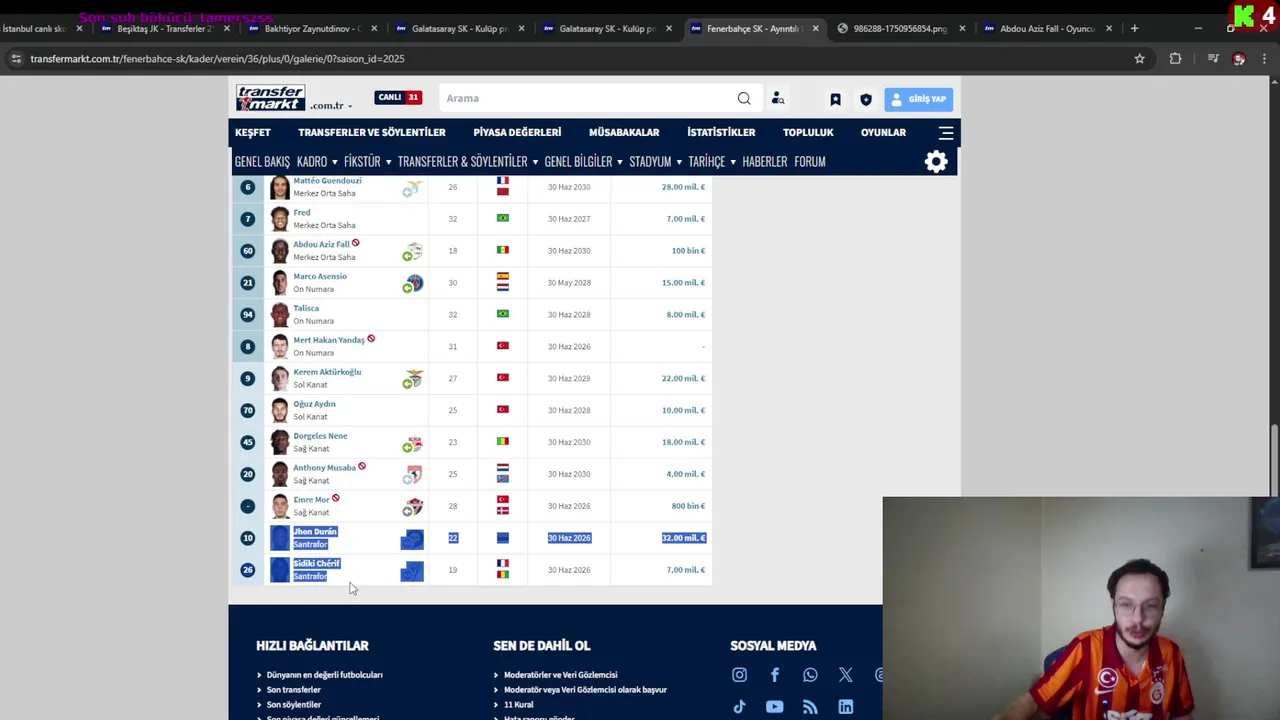Click Kerem Aktürkoğlu's previous club badge
The height and width of the screenshot is (720, 1280).
[412, 379]
